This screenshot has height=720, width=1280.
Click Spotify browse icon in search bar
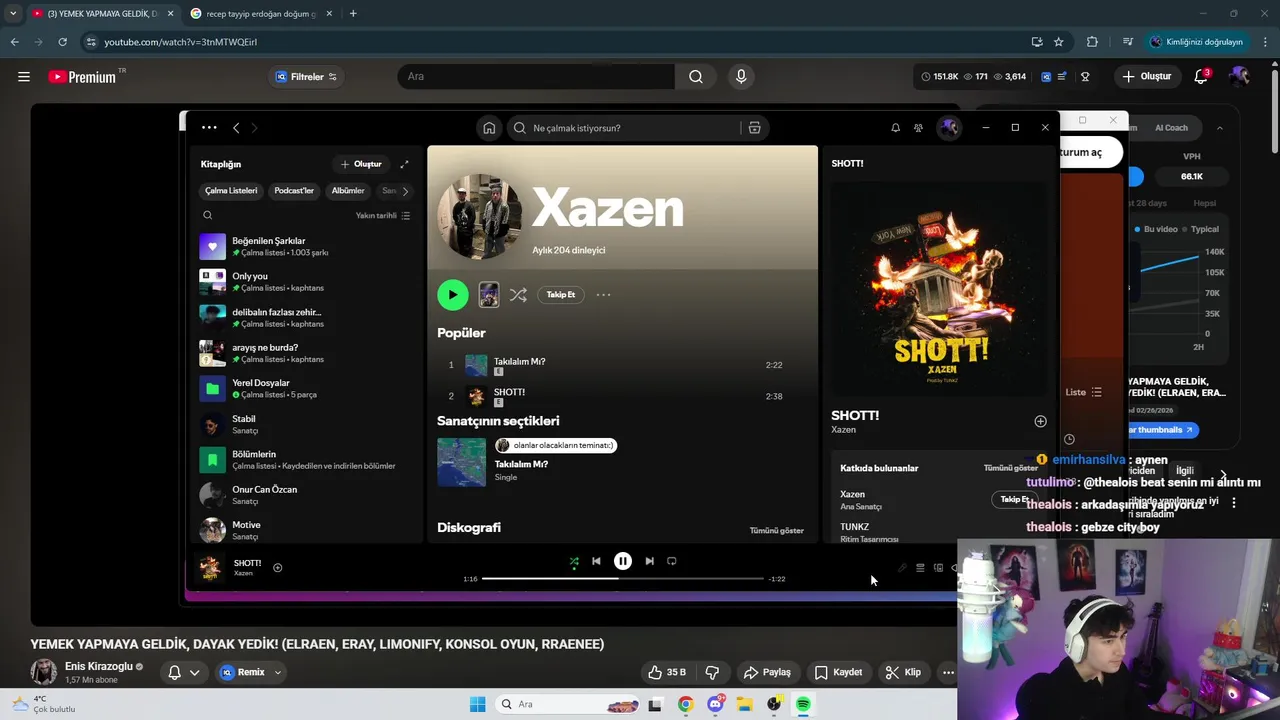pos(755,128)
